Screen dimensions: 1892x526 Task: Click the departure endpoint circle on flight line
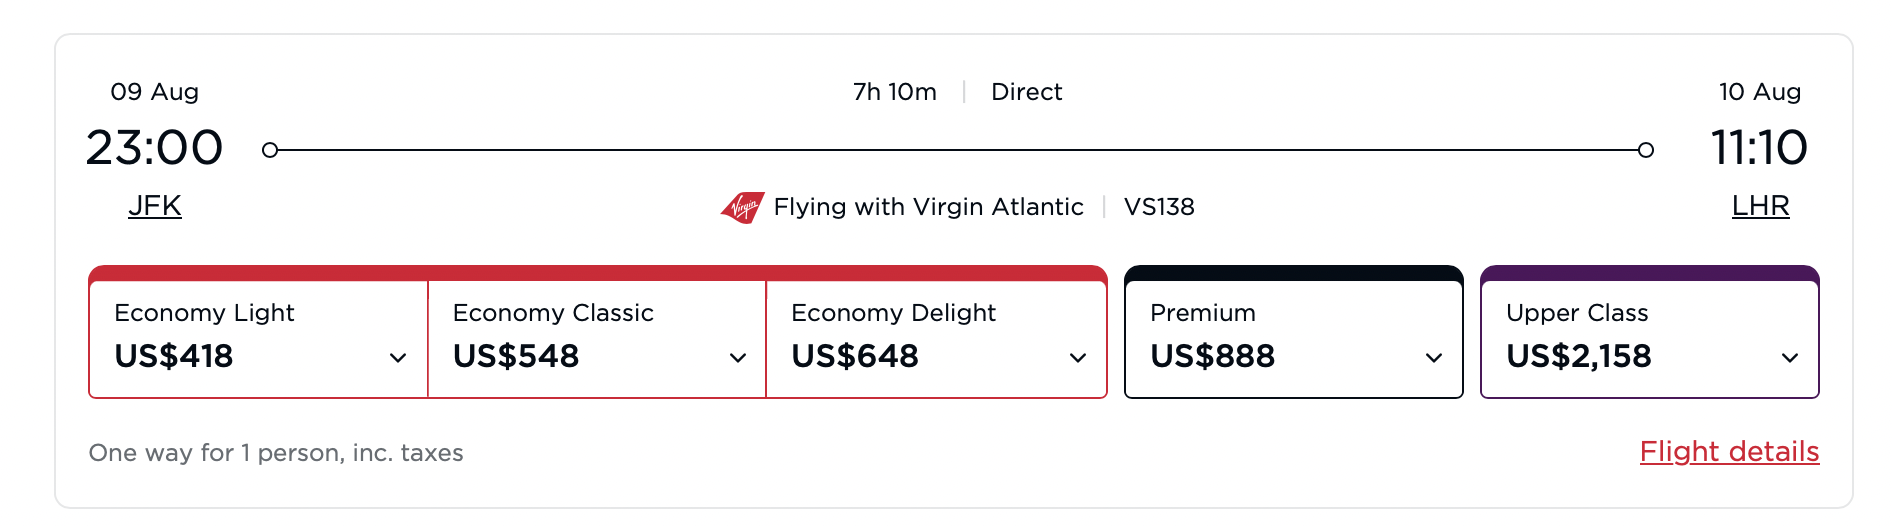[x=270, y=150]
